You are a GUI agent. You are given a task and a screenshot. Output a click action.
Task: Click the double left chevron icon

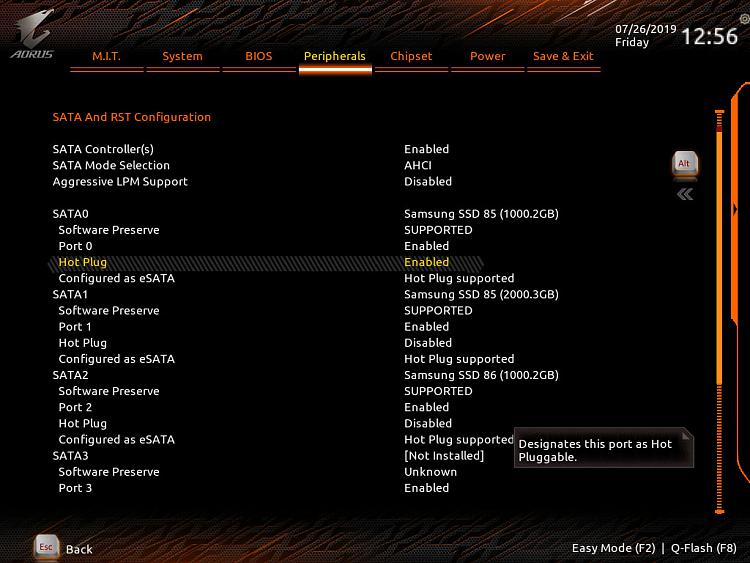click(x=685, y=194)
